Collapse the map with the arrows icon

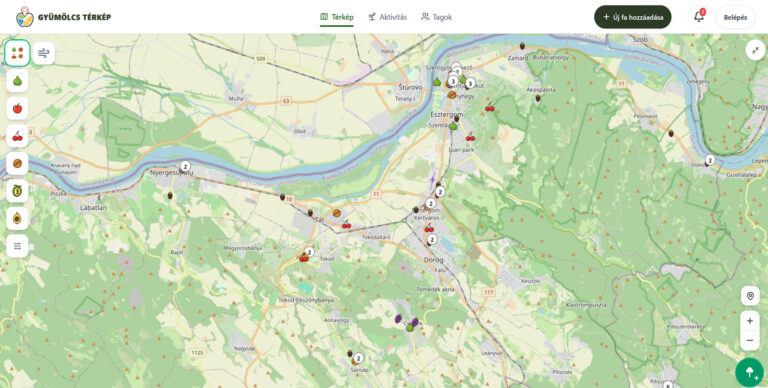[756, 50]
